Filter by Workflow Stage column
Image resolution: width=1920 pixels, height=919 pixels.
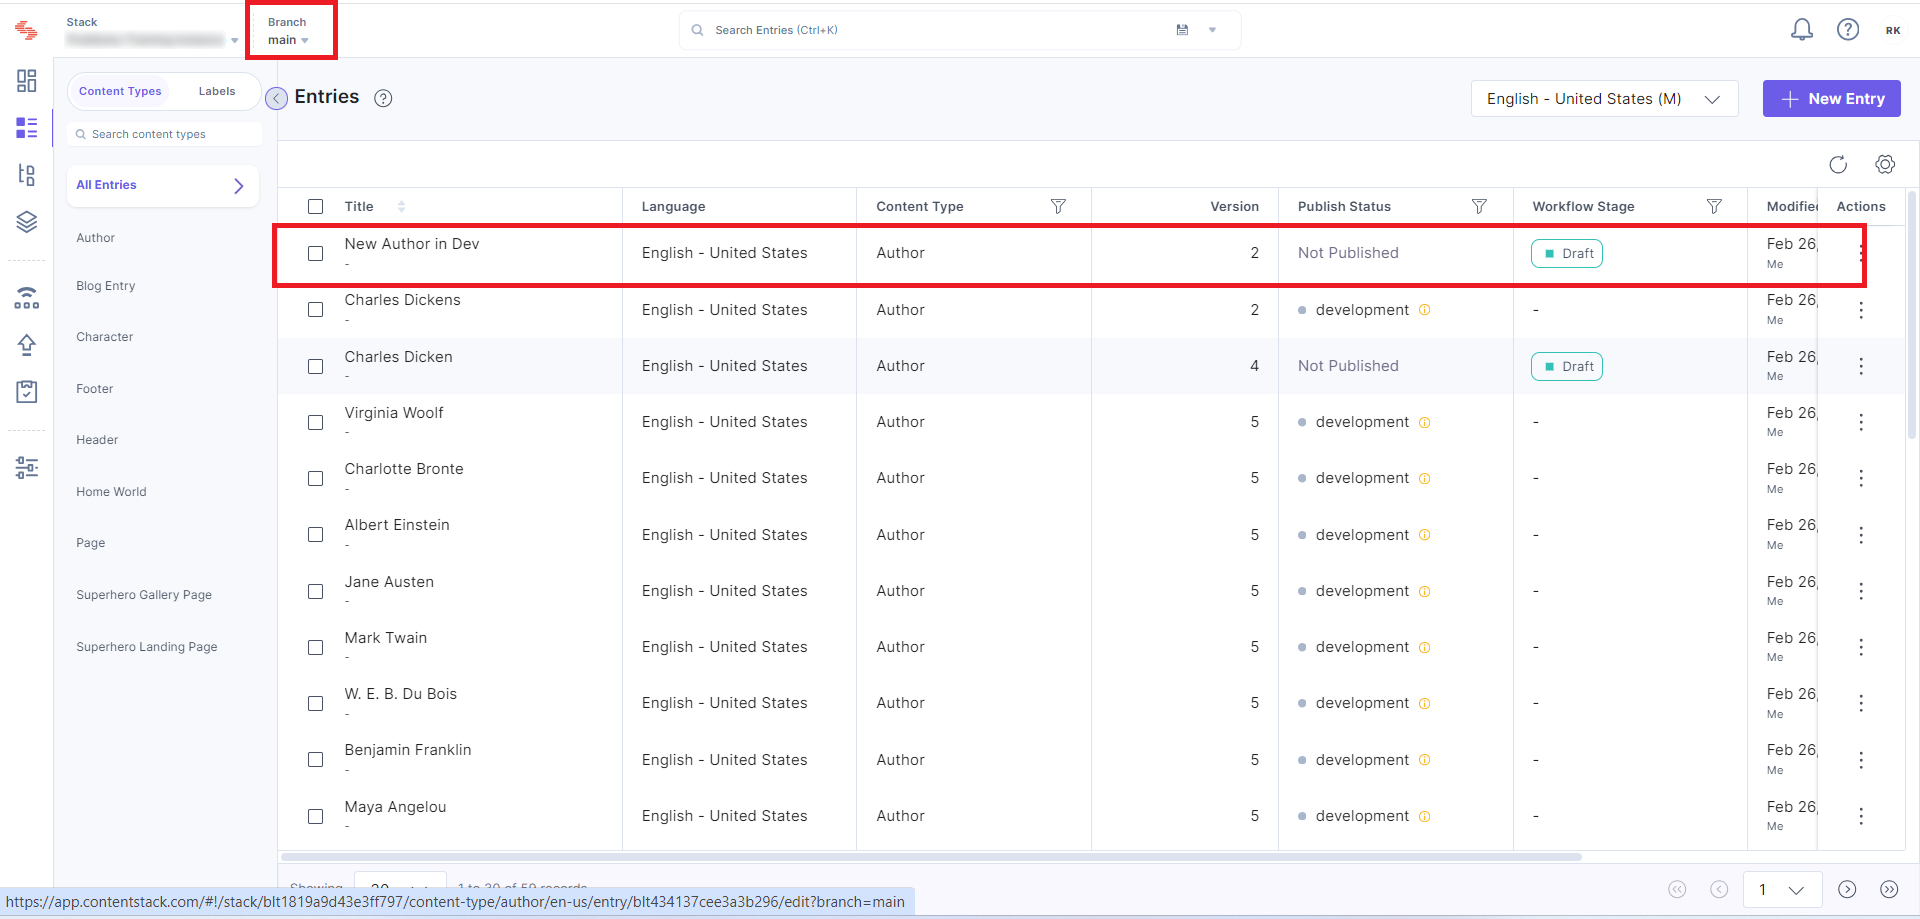[x=1714, y=206]
